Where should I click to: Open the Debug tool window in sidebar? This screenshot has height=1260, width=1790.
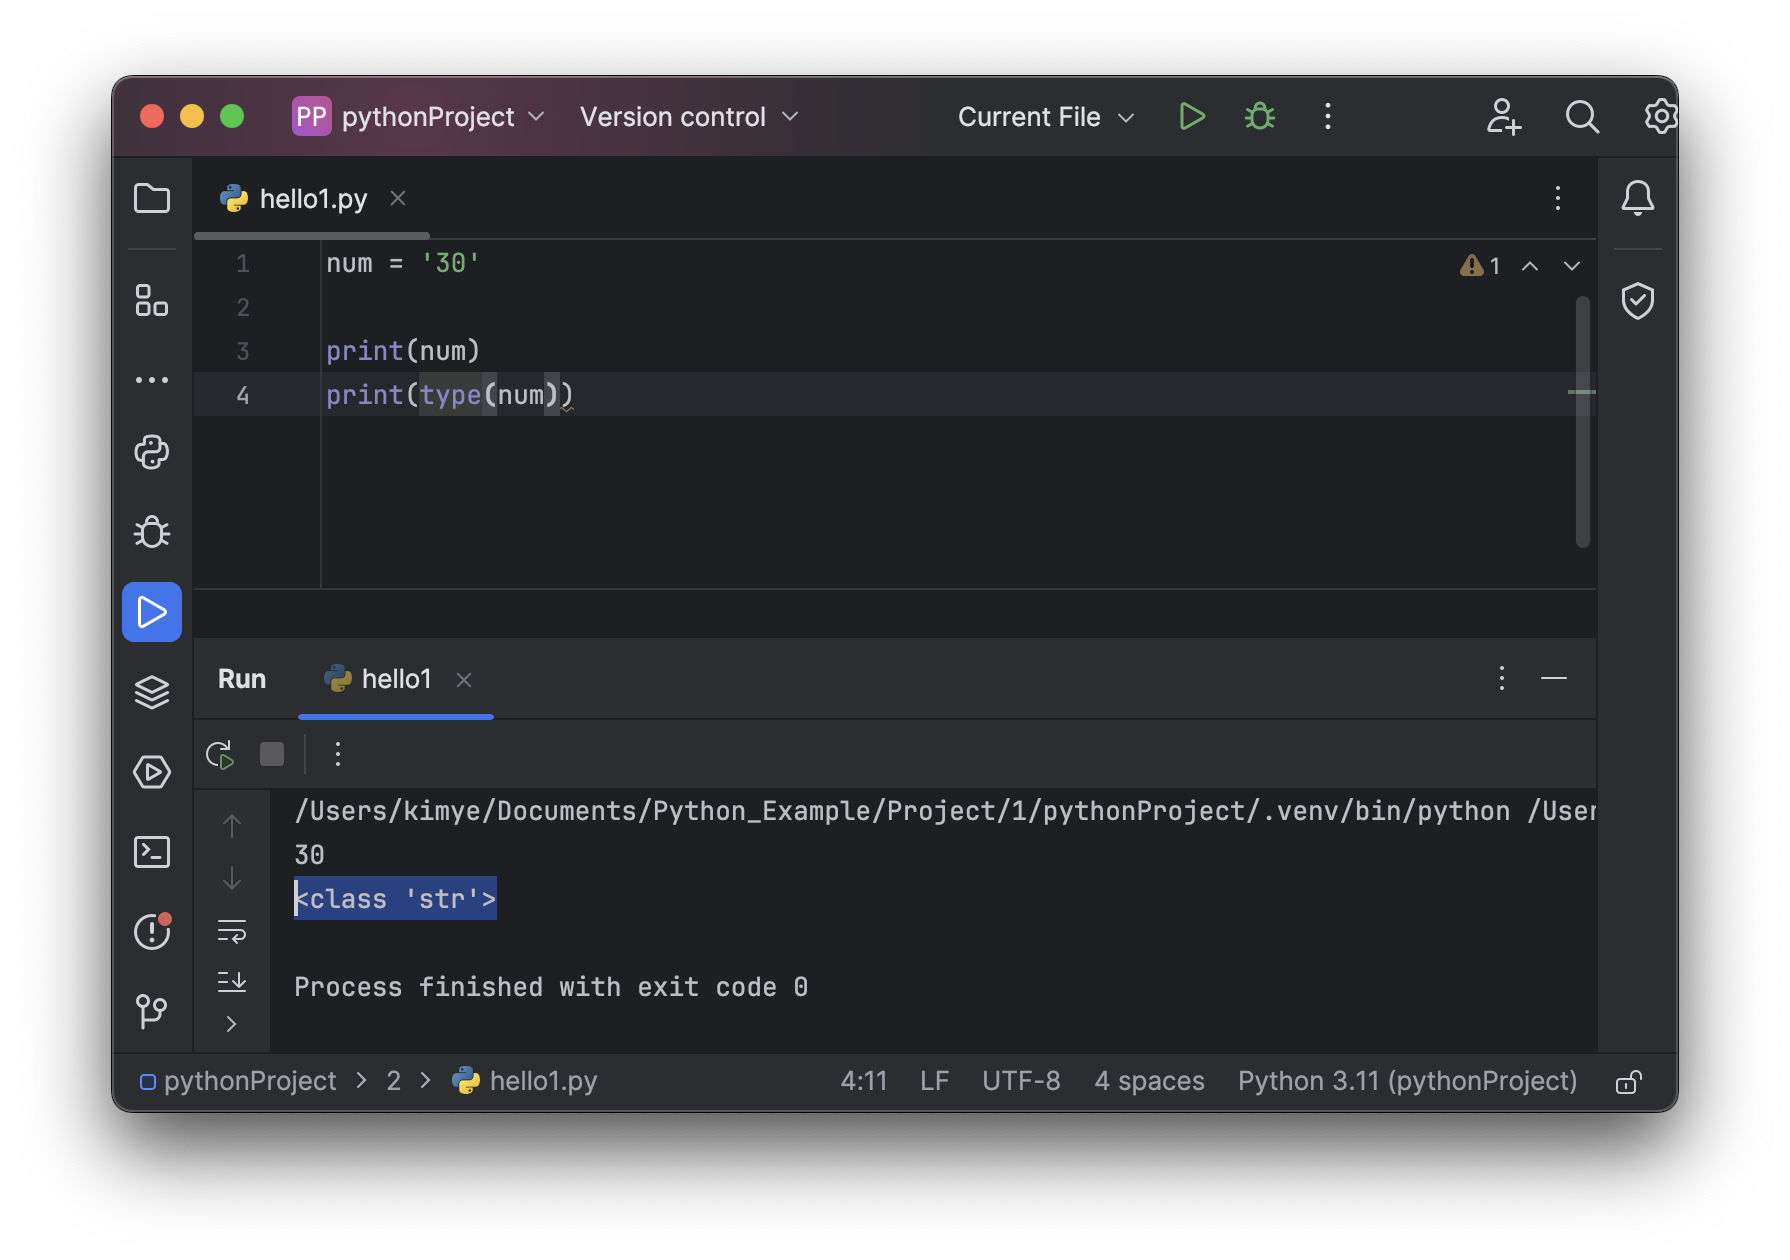pyautogui.click(x=152, y=532)
